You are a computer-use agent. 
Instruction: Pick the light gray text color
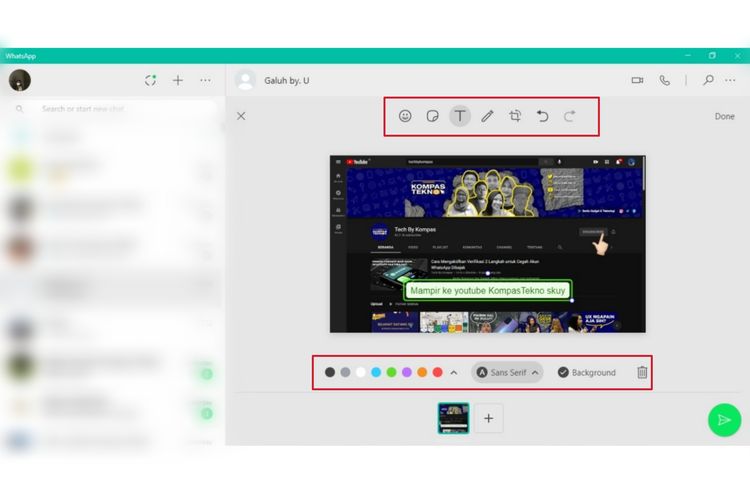(345, 372)
